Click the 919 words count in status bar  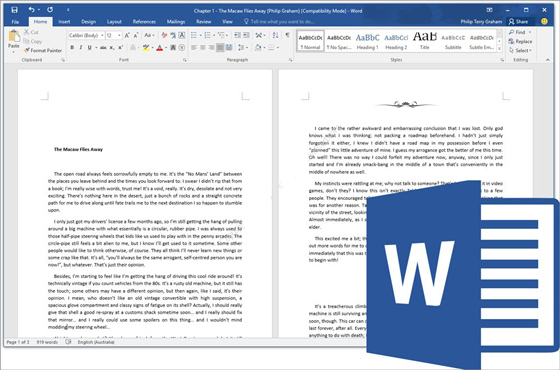47,342
